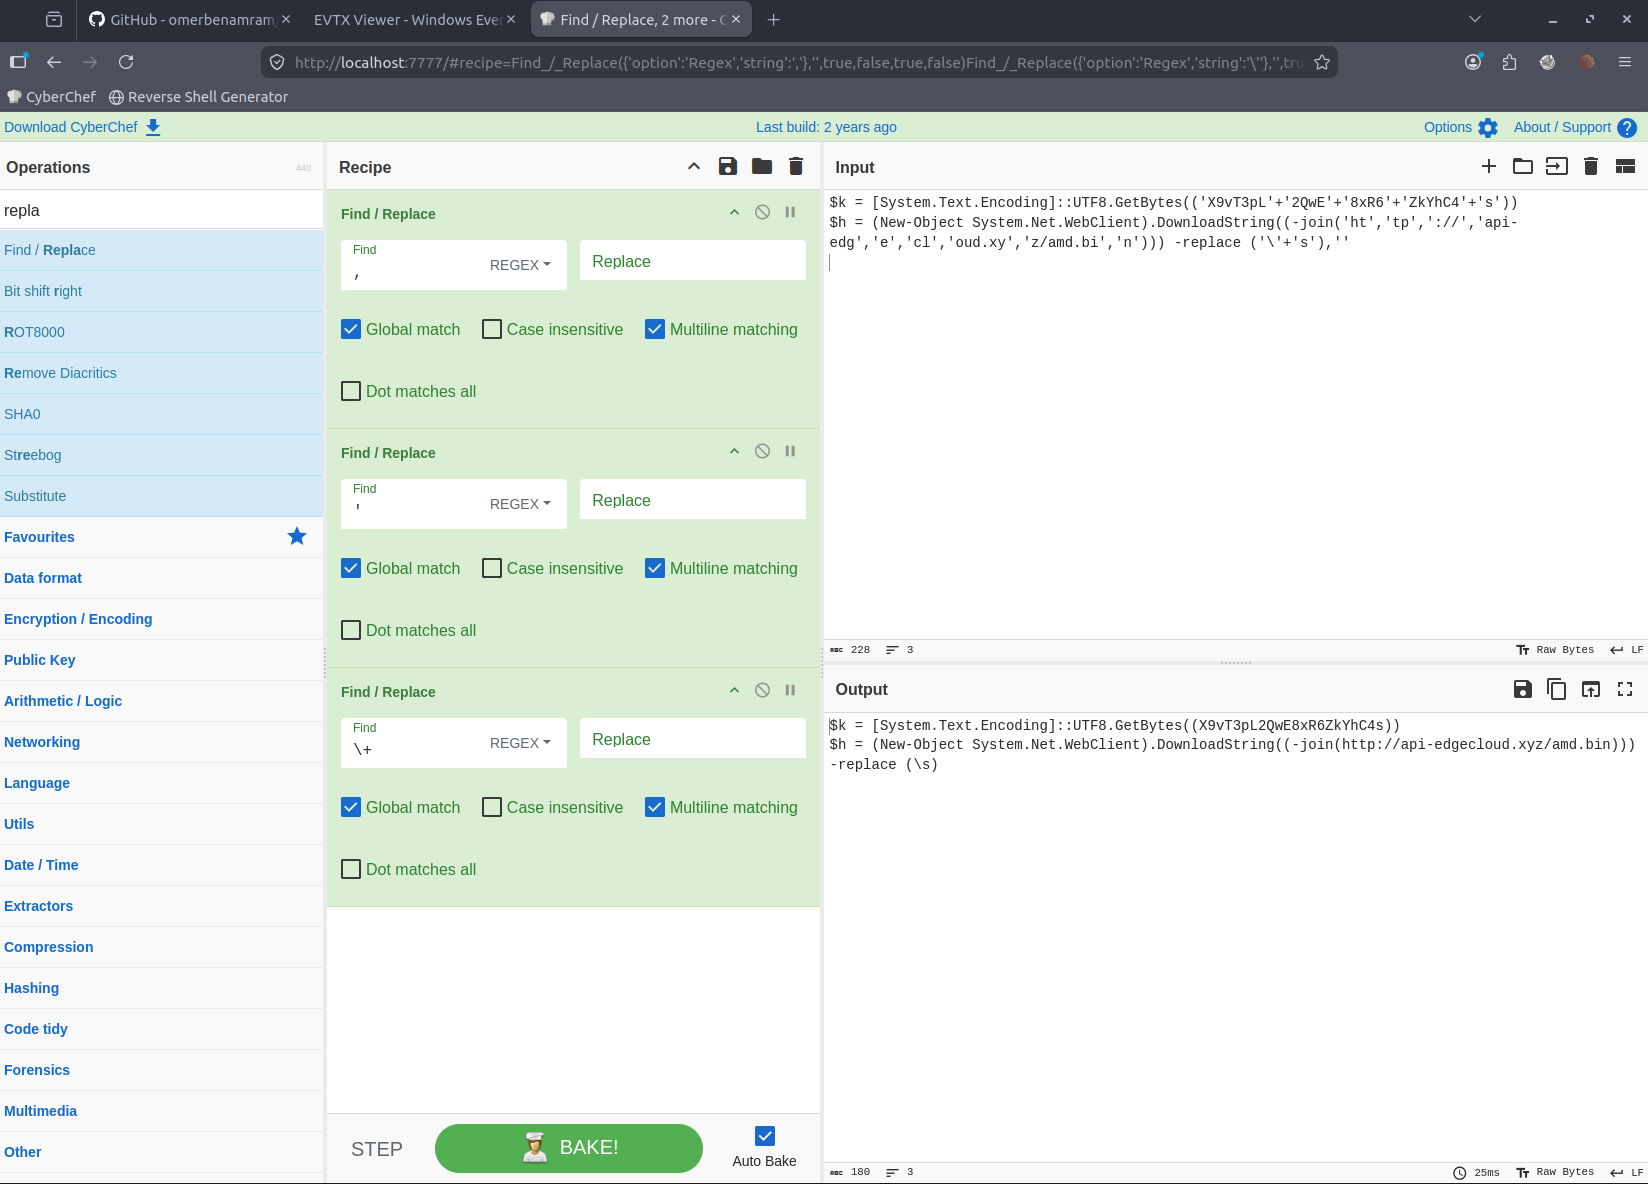1648x1184 pixels.
Task: Expand the Favourites category
Action: (161, 537)
